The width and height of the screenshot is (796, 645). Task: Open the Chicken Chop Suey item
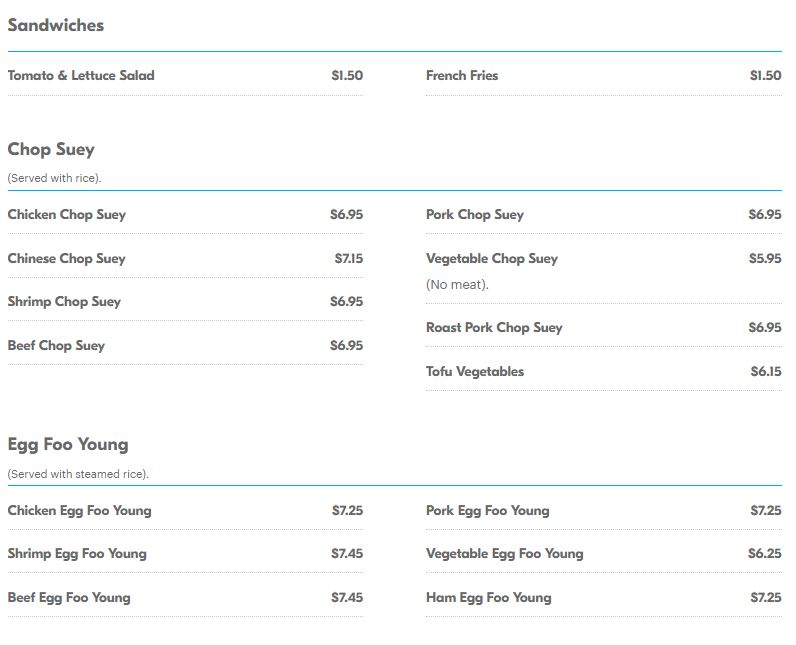point(67,215)
